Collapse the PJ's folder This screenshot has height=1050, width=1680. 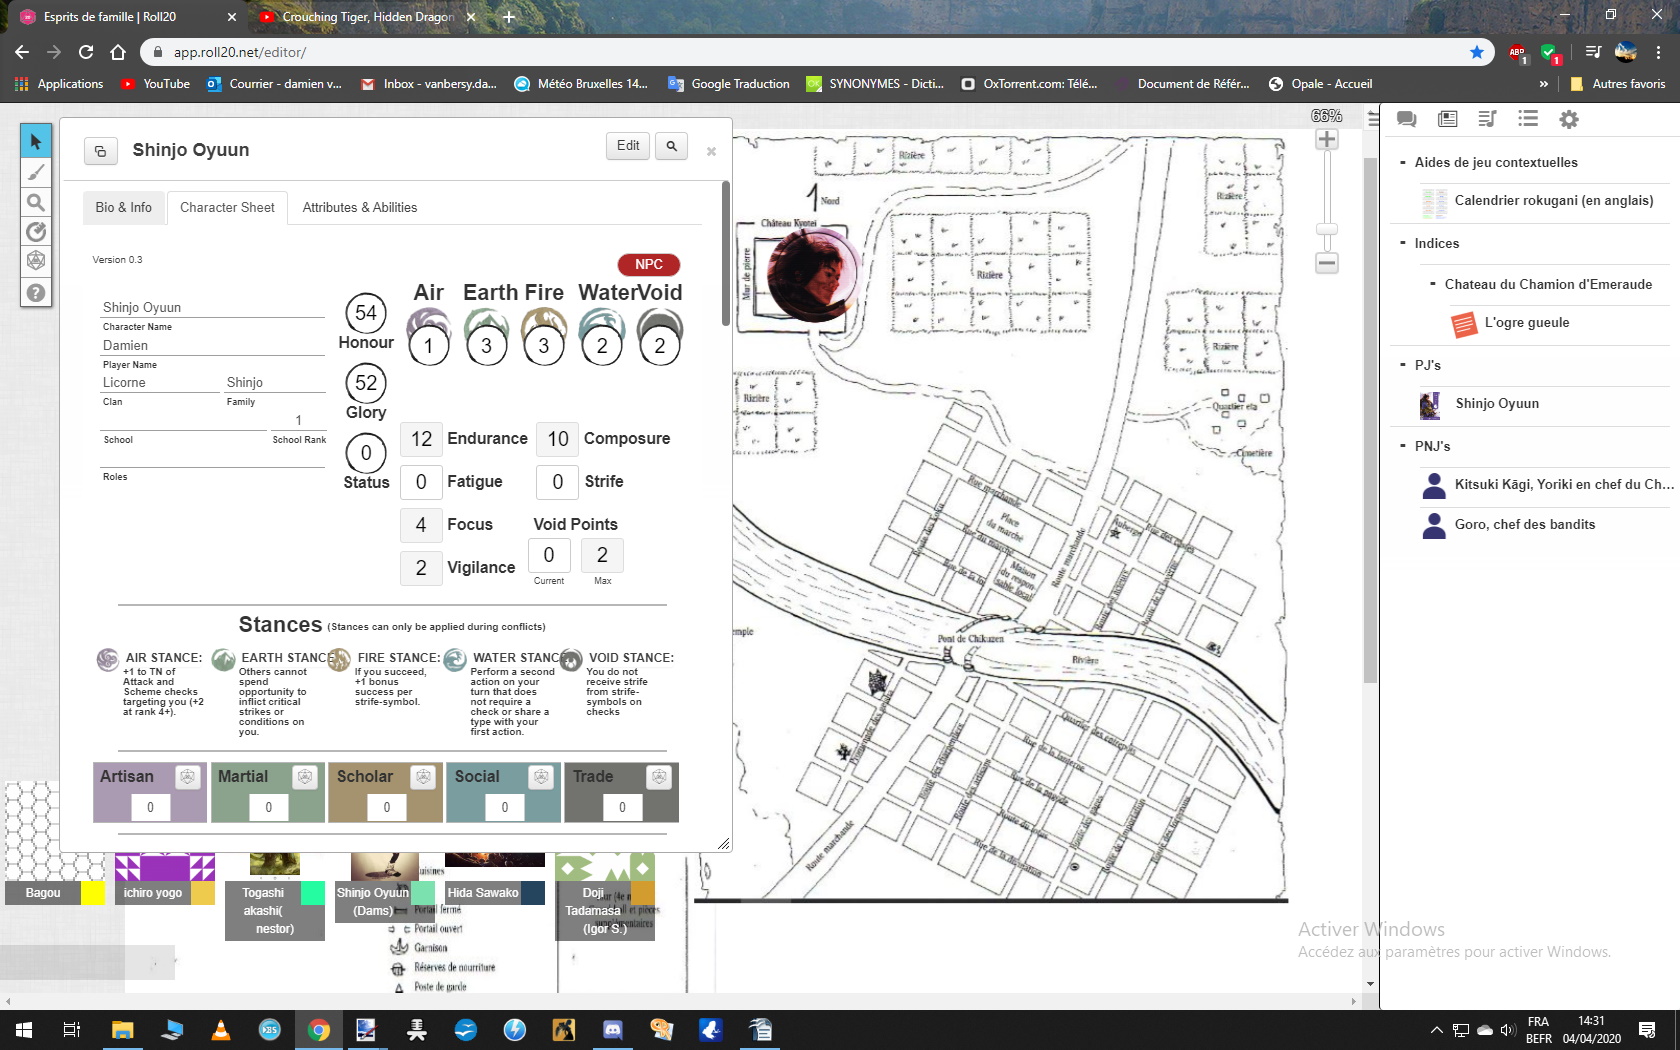1403,365
